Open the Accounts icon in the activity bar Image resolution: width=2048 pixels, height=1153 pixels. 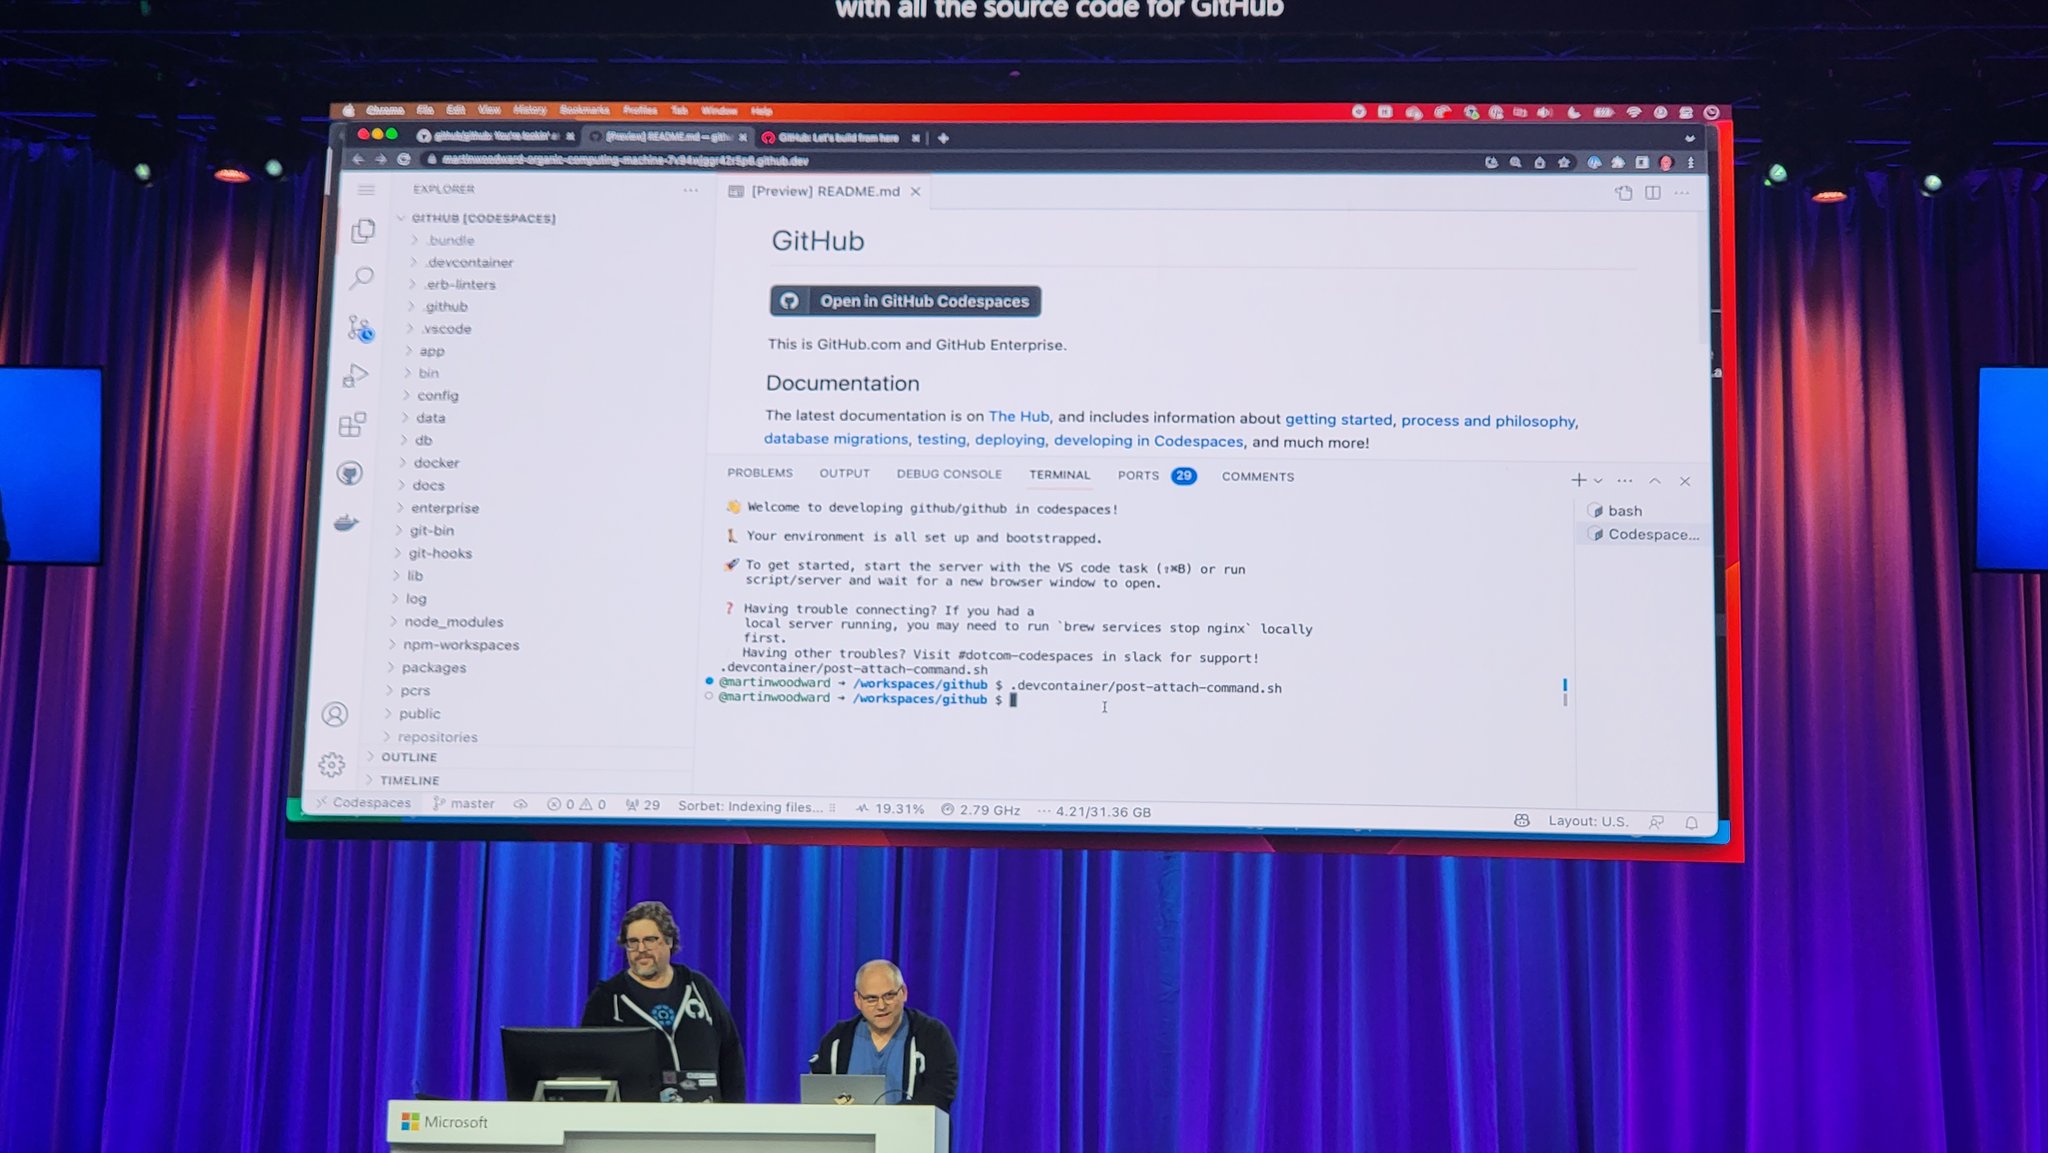[334, 714]
